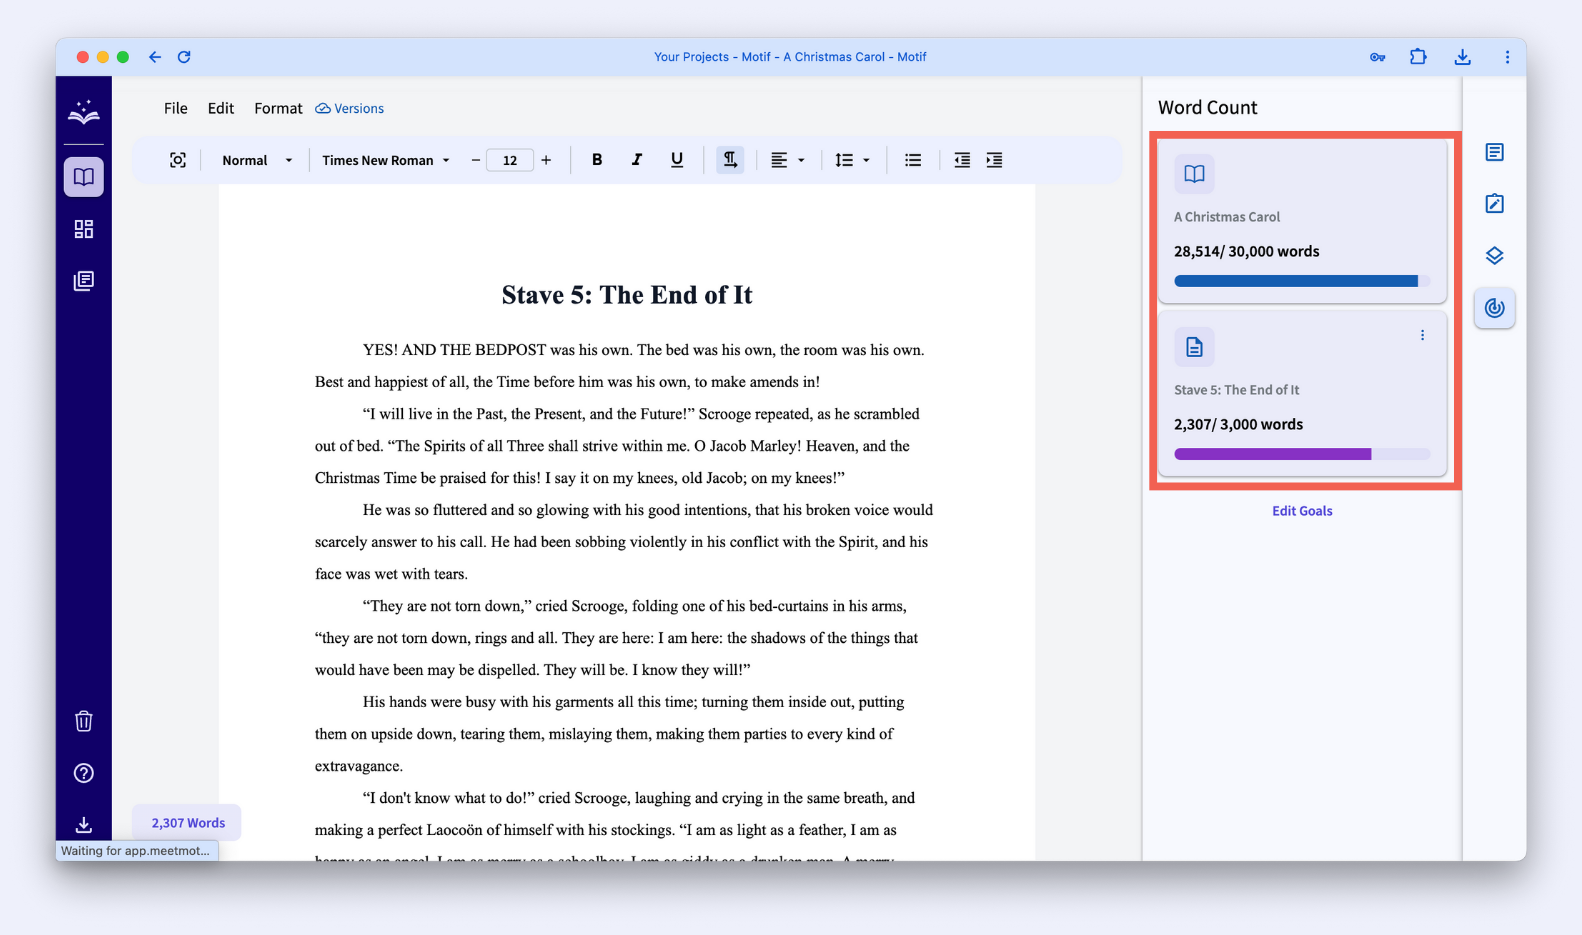Activate the focus mode icon in toolbar

[x=178, y=160]
